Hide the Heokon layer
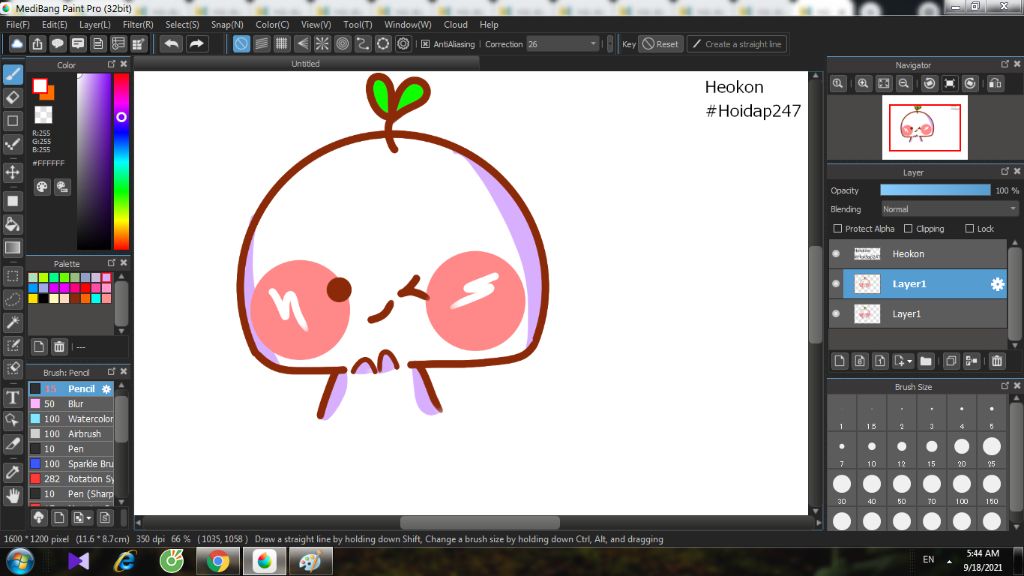 point(836,254)
